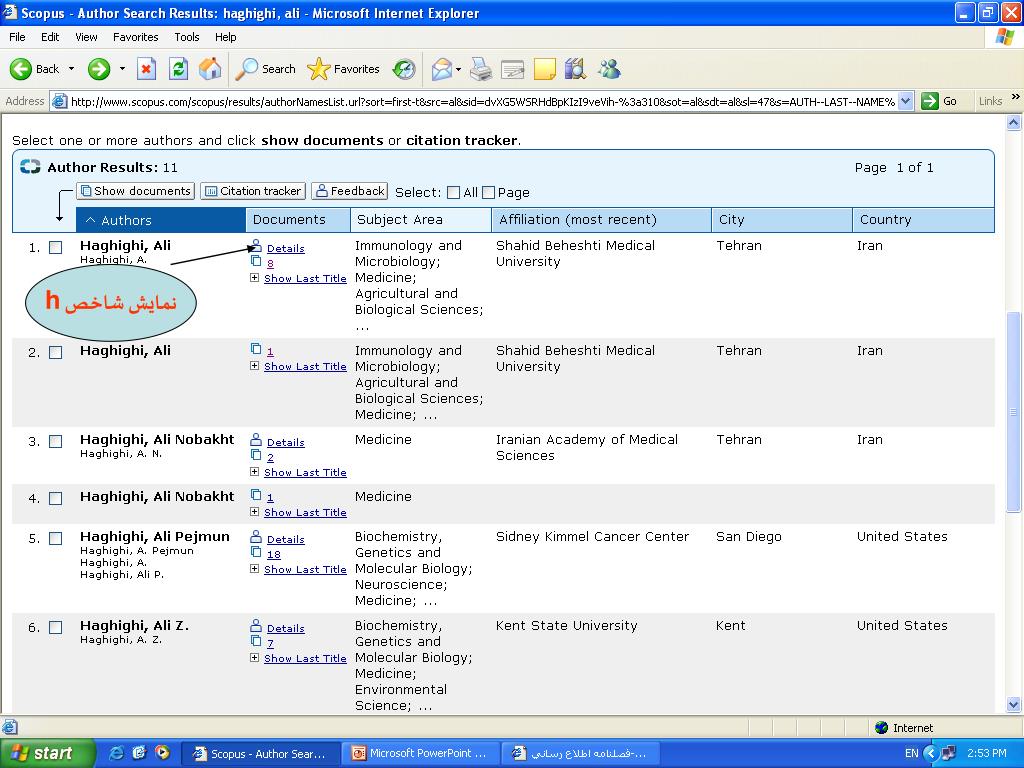
Task: Click the scrollbar up arrow
Action: point(1014,122)
